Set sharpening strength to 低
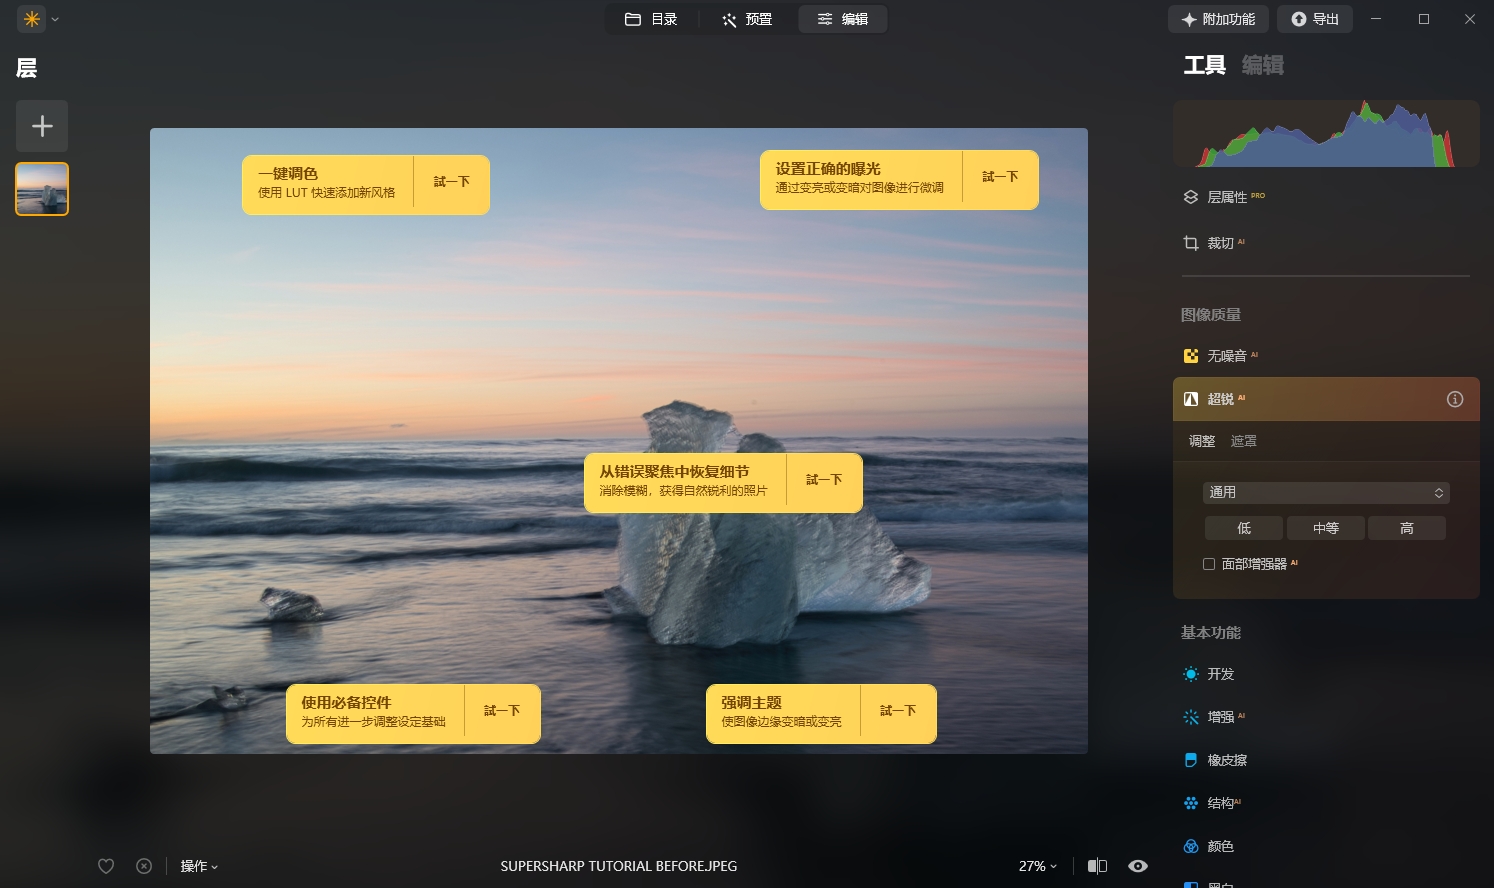 click(1244, 528)
